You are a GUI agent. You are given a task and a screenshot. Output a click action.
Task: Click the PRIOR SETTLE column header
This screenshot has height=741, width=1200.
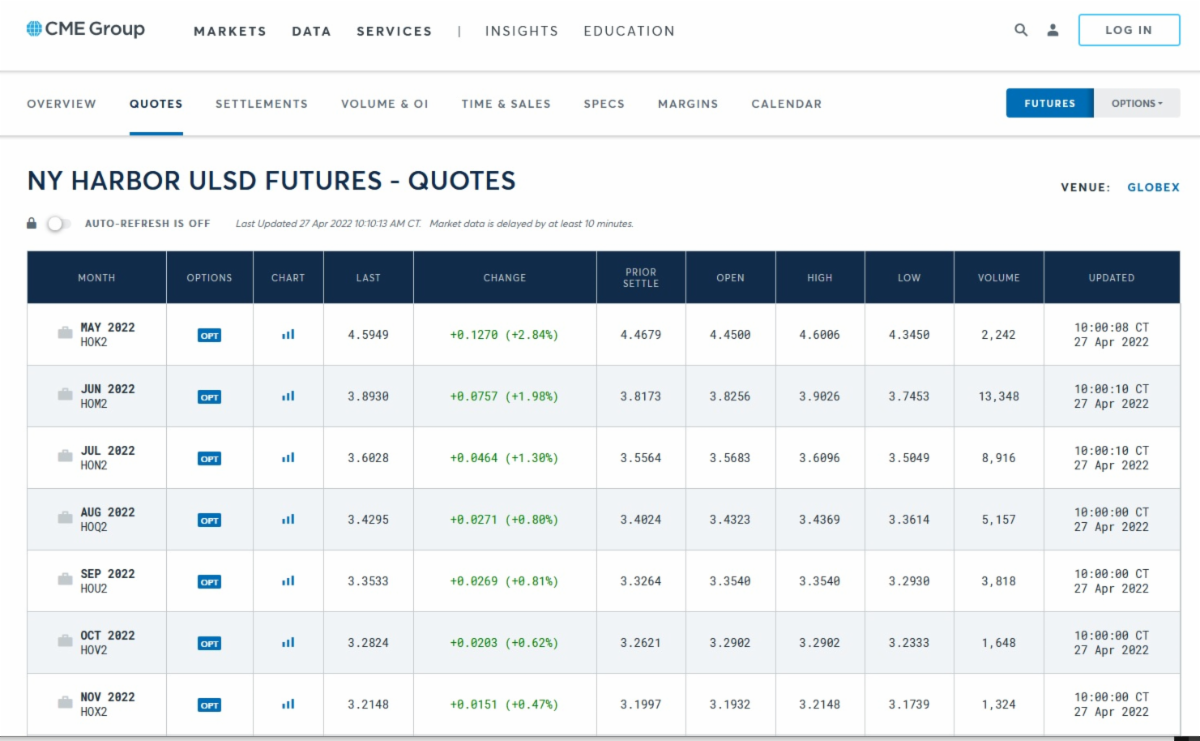(641, 277)
